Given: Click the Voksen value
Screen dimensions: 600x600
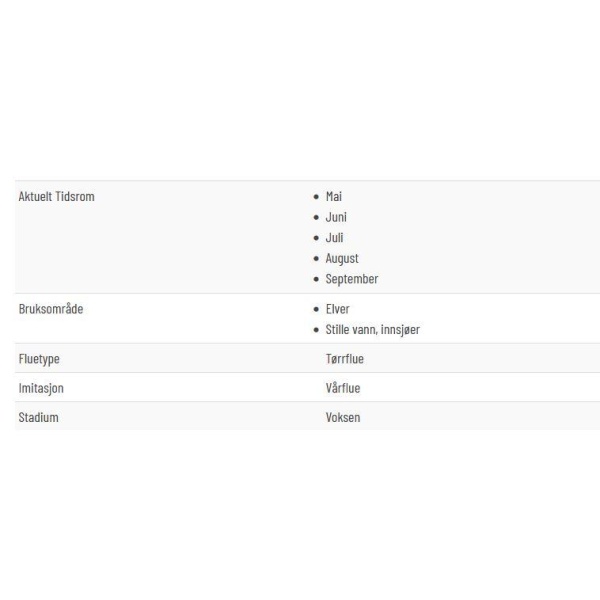Looking at the screenshot, I should pyautogui.click(x=343, y=417).
